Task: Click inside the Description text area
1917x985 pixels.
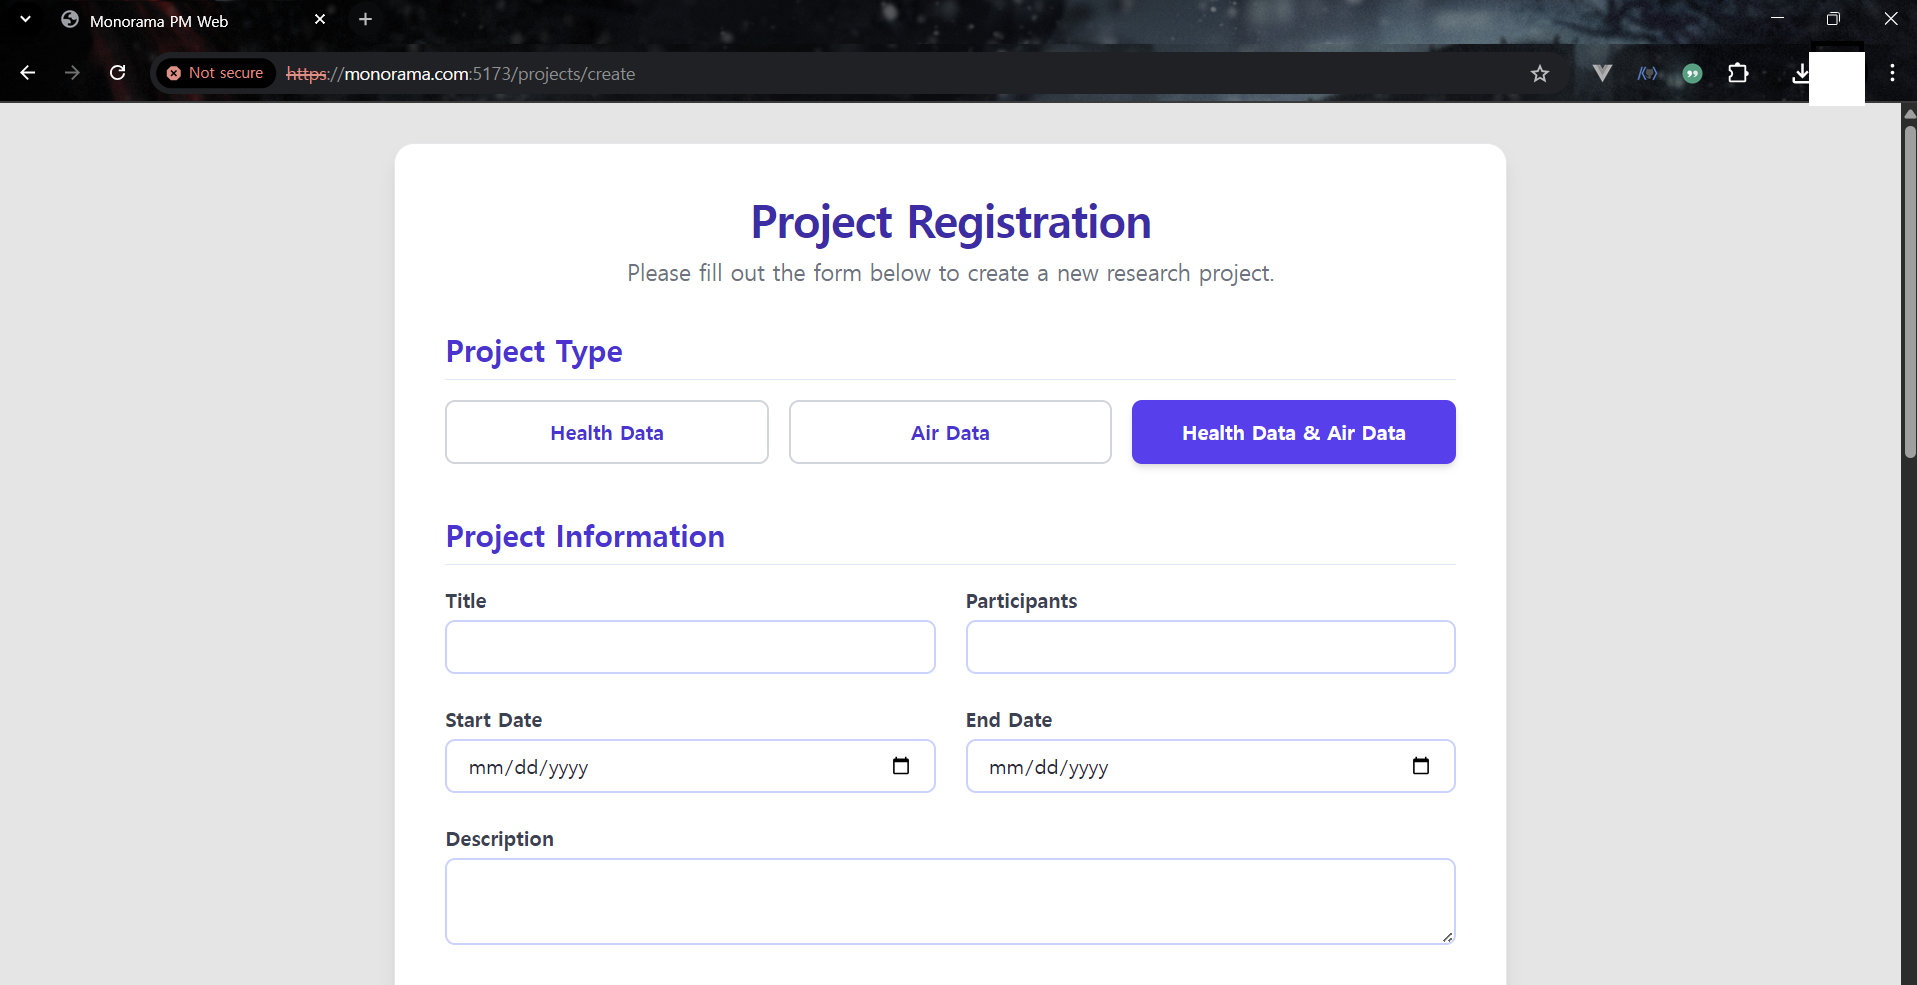Action: click(950, 901)
